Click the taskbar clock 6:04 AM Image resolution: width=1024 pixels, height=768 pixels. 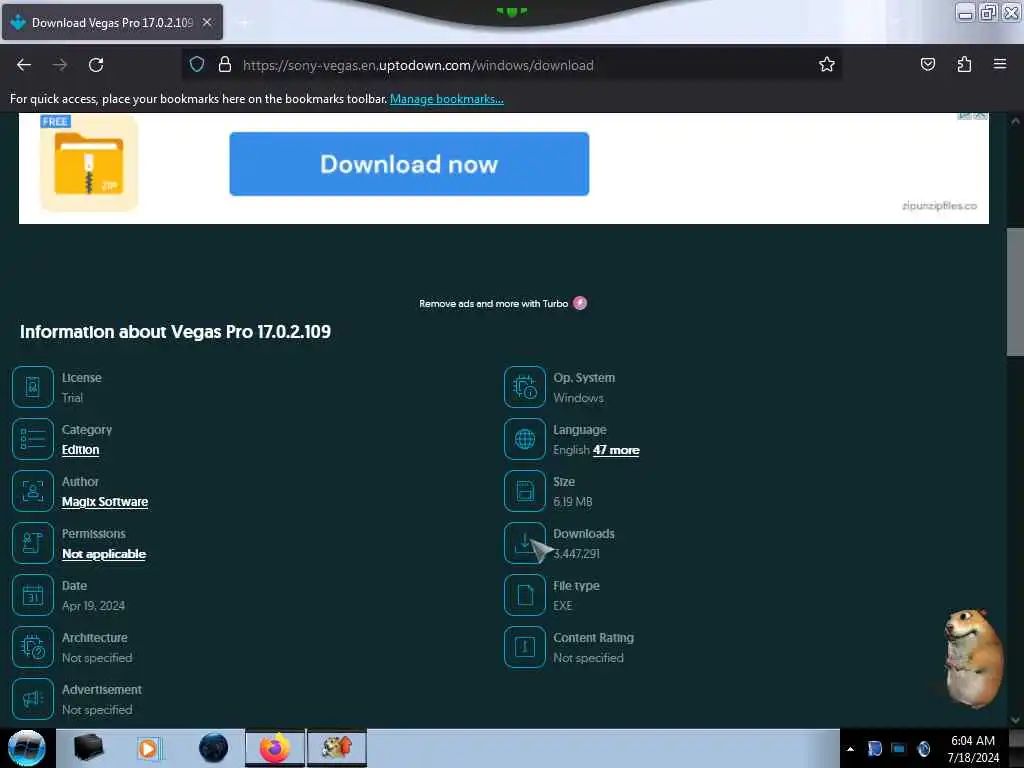(972, 741)
